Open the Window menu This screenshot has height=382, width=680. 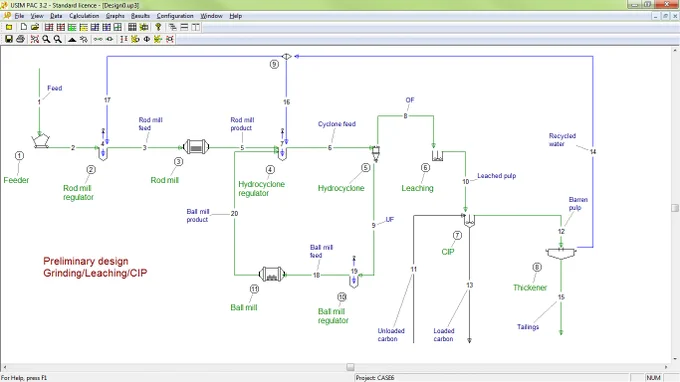(x=211, y=16)
